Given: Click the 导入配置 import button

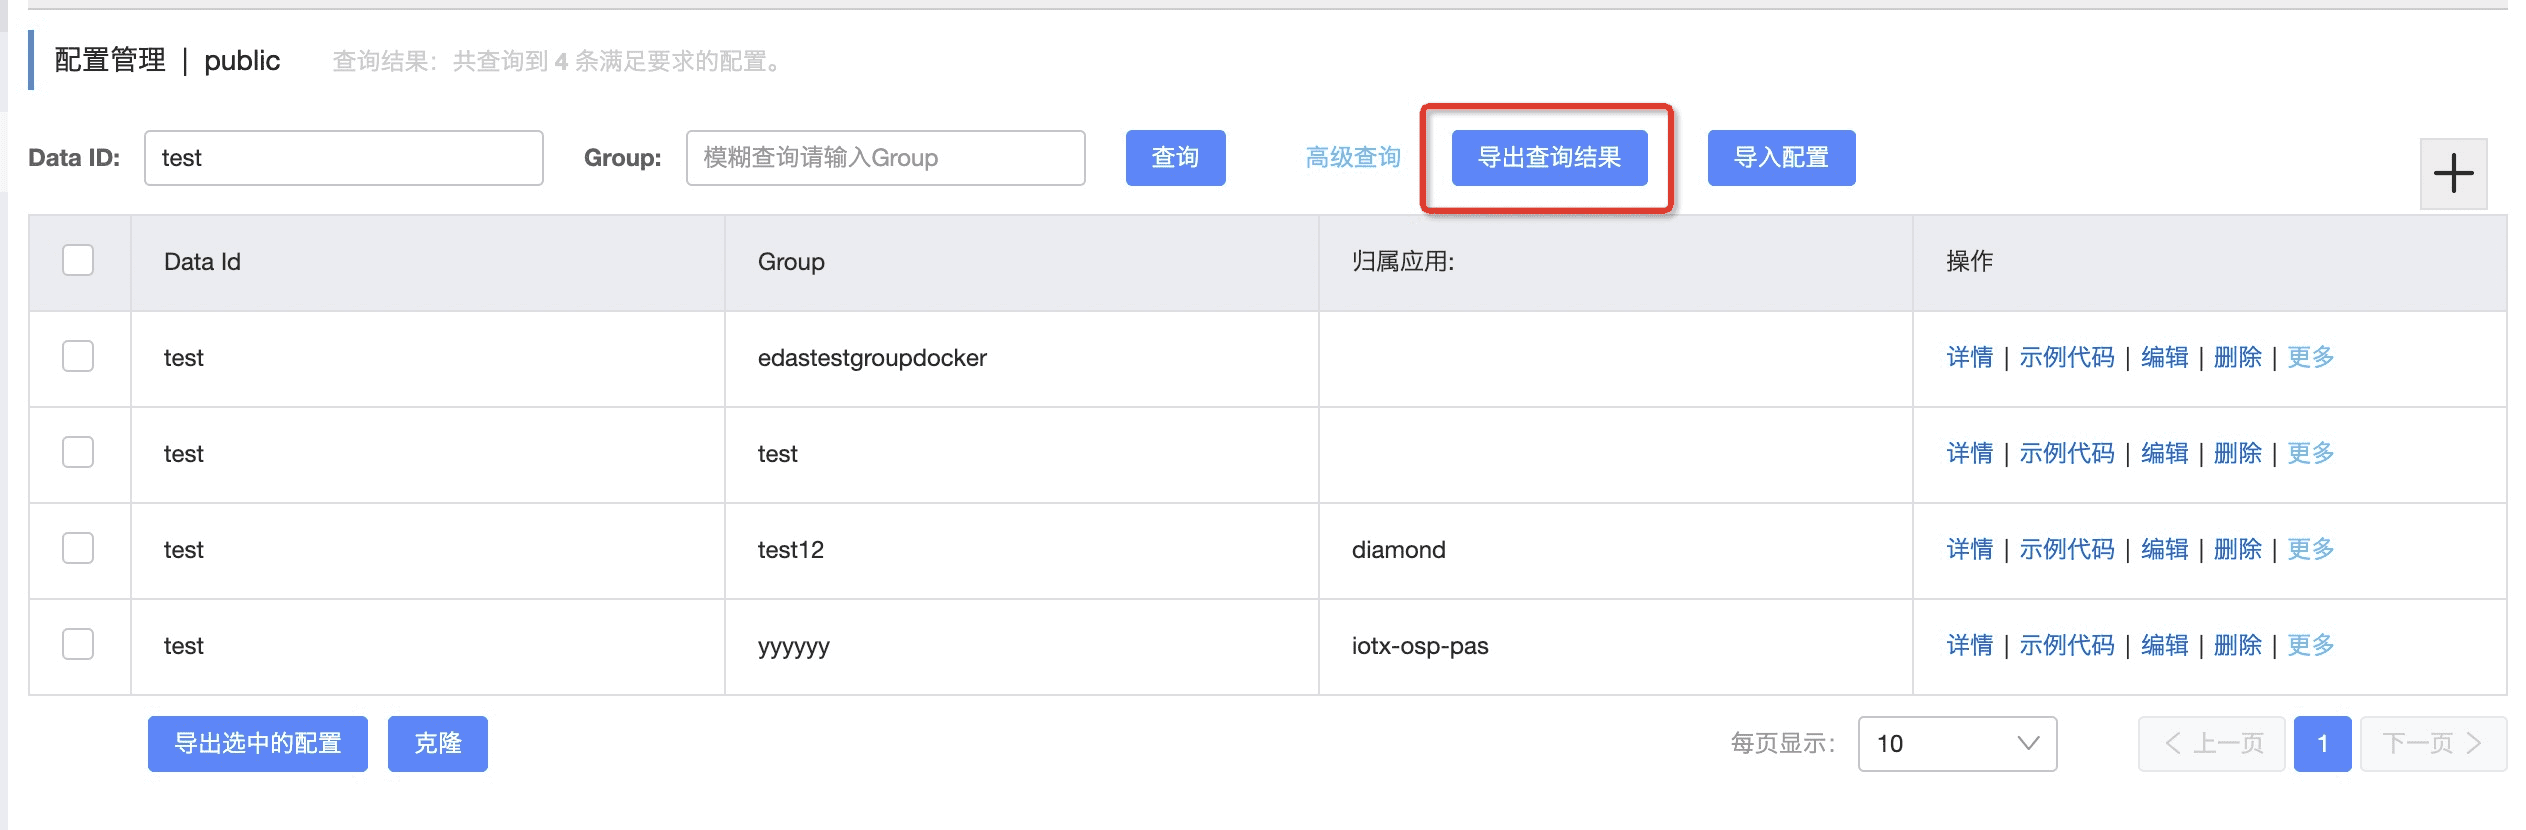Looking at the screenshot, I should (x=1781, y=158).
